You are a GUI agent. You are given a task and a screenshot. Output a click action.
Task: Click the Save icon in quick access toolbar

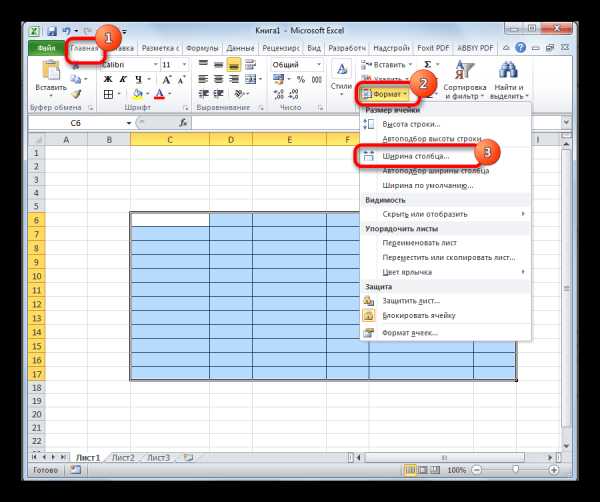pyautogui.click(x=52, y=31)
